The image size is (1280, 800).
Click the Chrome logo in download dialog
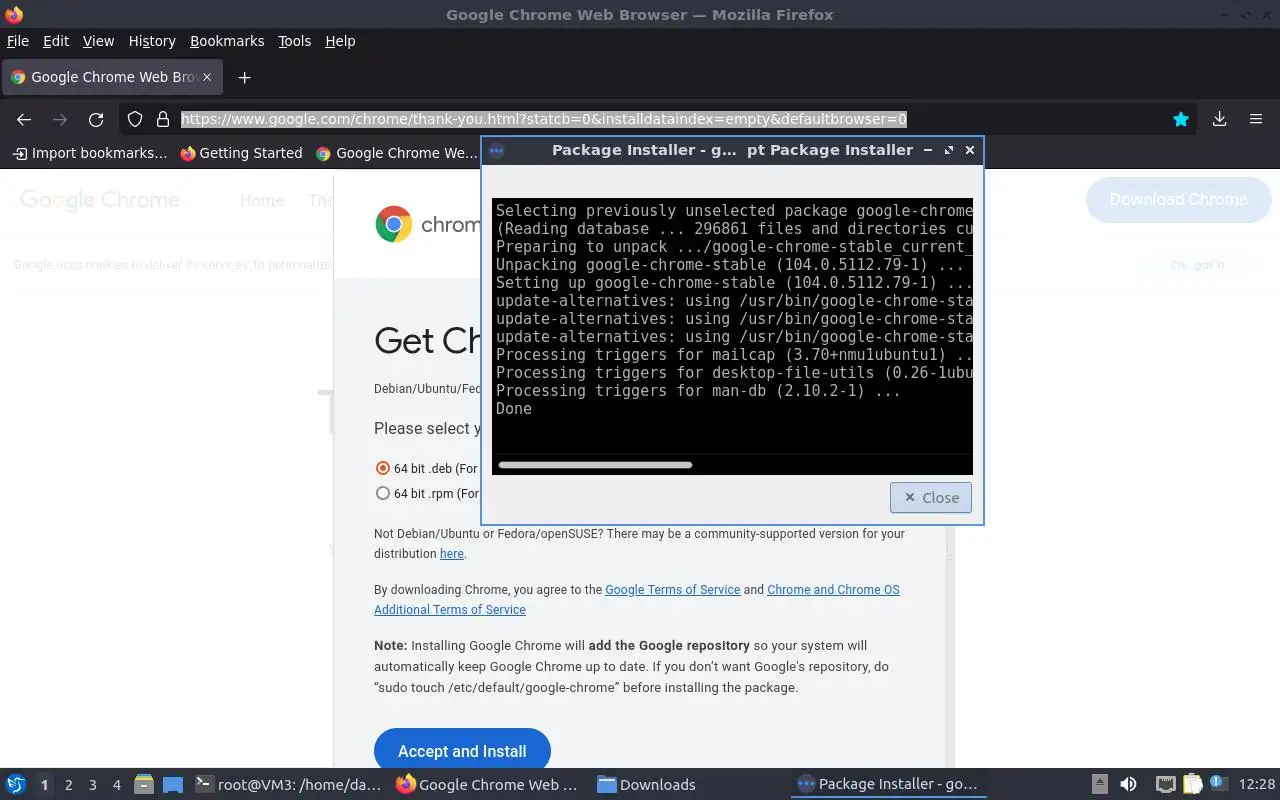point(393,224)
